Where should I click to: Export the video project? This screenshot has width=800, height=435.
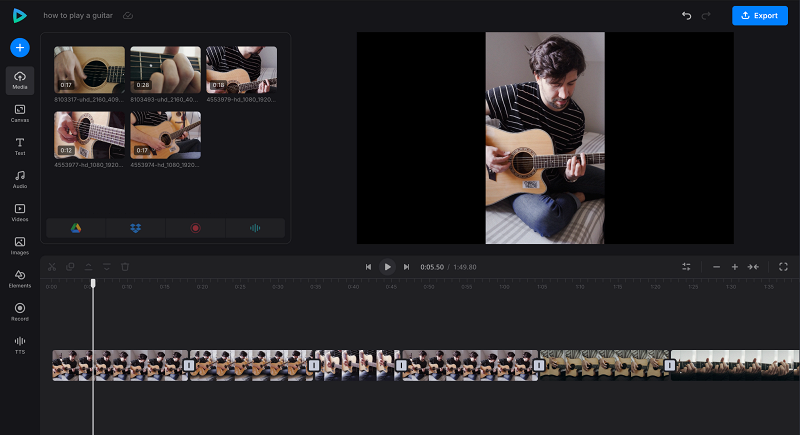[760, 16]
